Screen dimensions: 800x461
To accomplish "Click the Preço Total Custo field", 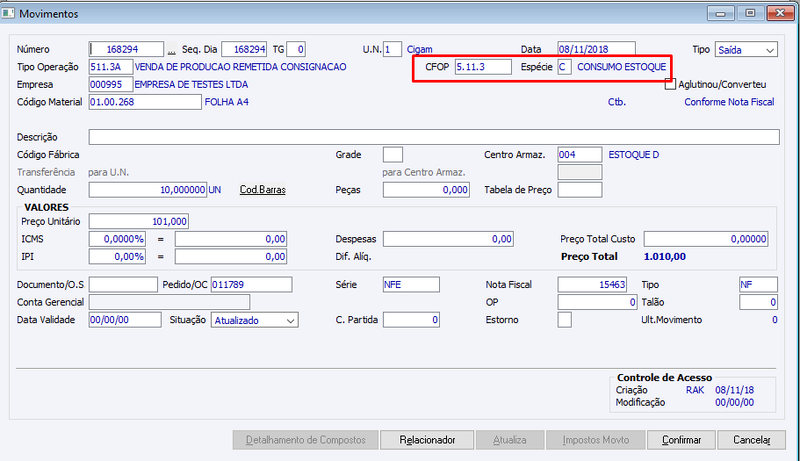I will [x=706, y=239].
